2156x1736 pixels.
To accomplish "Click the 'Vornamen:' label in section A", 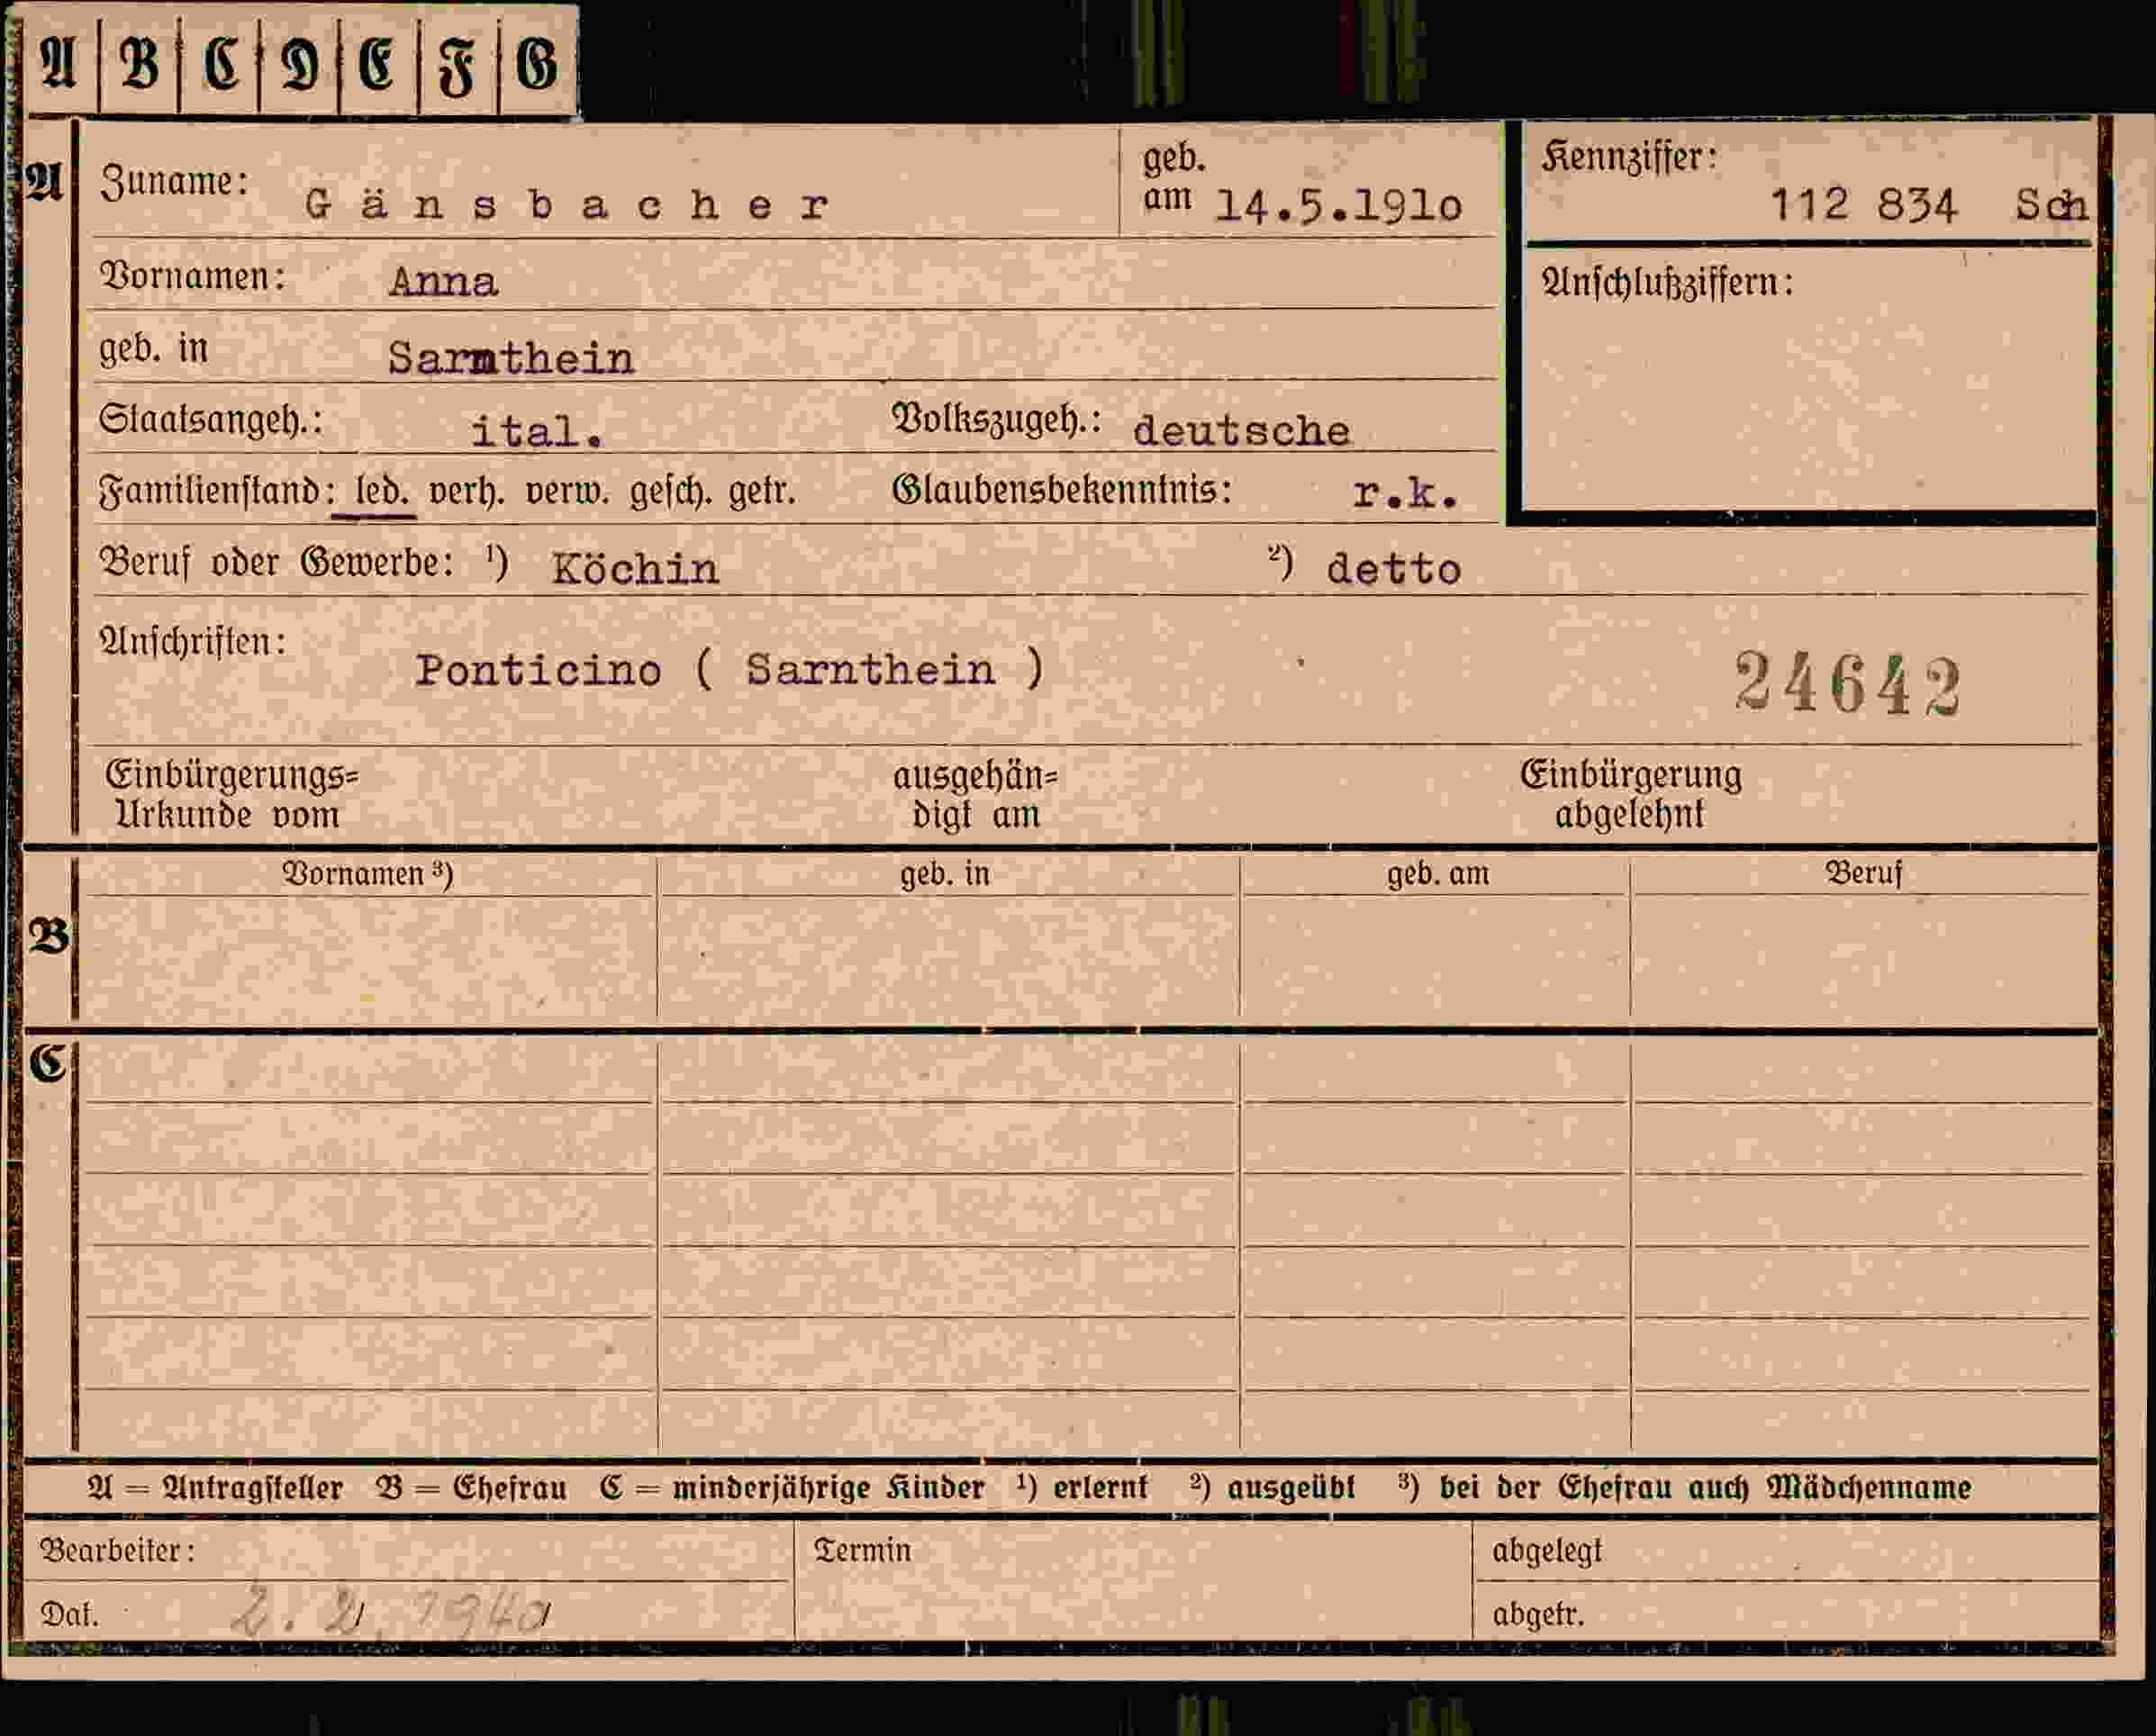I will [x=192, y=276].
